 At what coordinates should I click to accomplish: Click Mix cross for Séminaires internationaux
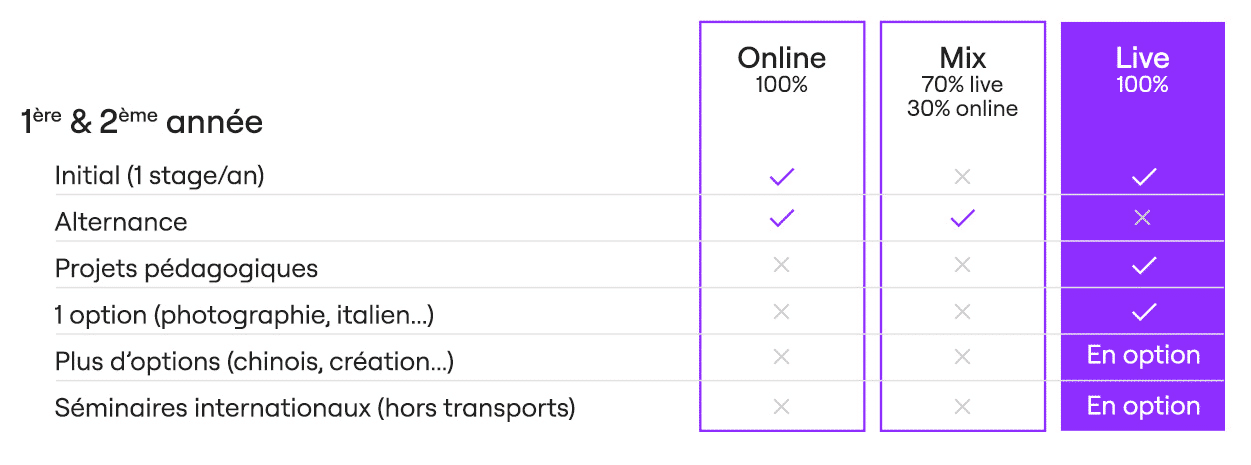(x=962, y=407)
